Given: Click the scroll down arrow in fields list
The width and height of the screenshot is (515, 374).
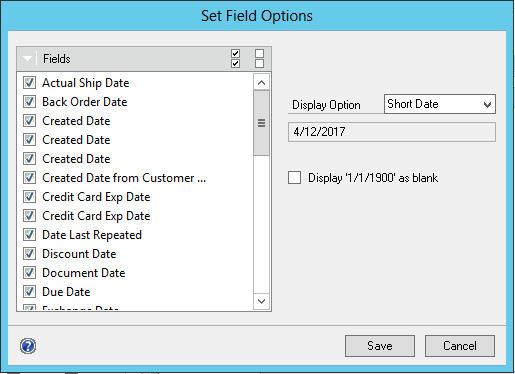Looking at the screenshot, I should [262, 301].
